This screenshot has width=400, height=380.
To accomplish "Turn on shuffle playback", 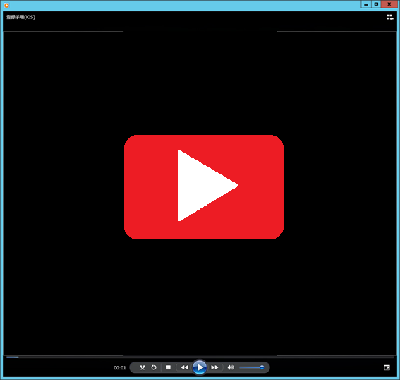I will (x=143, y=367).
